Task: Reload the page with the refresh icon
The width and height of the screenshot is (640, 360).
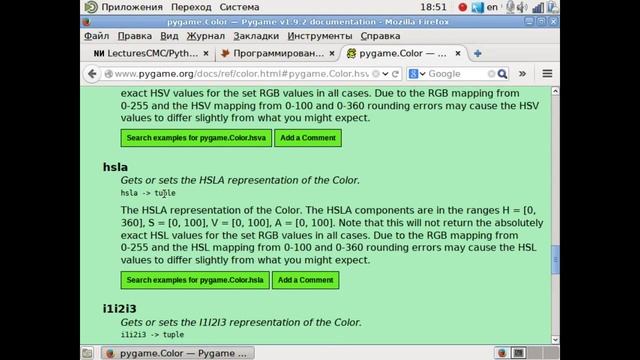Action: point(395,74)
